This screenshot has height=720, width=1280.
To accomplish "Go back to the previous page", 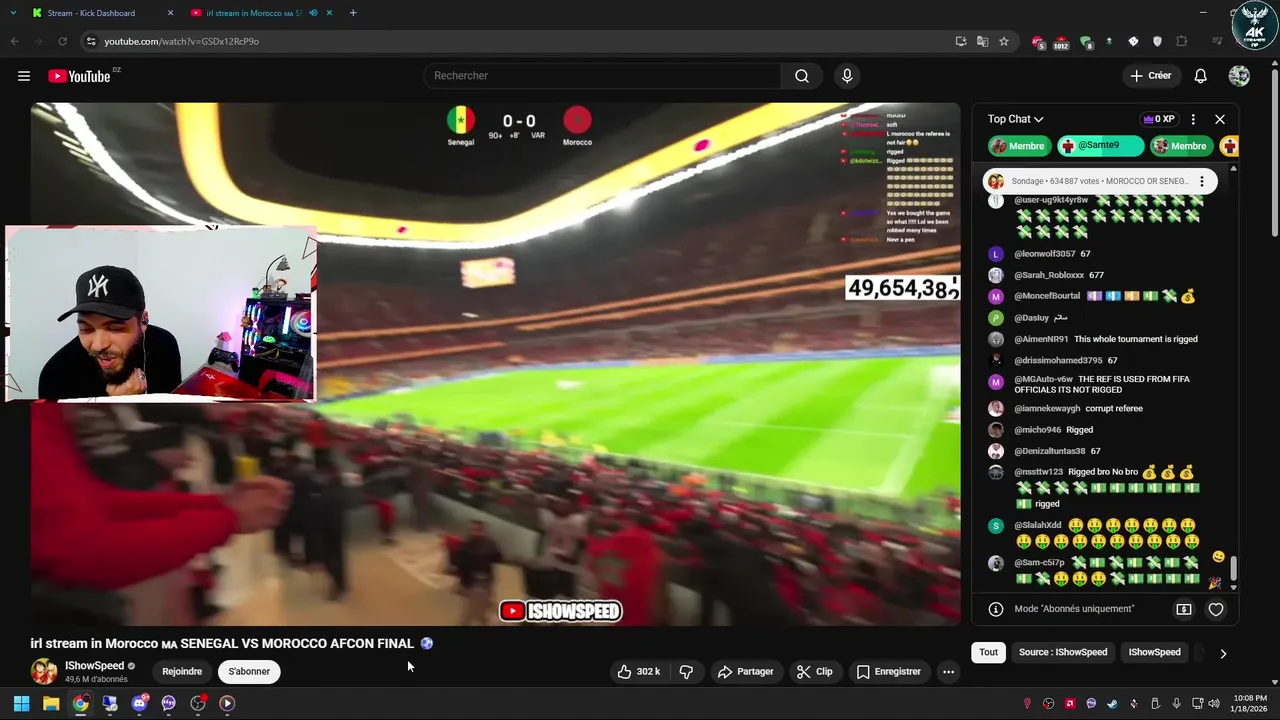I will pyautogui.click(x=14, y=41).
